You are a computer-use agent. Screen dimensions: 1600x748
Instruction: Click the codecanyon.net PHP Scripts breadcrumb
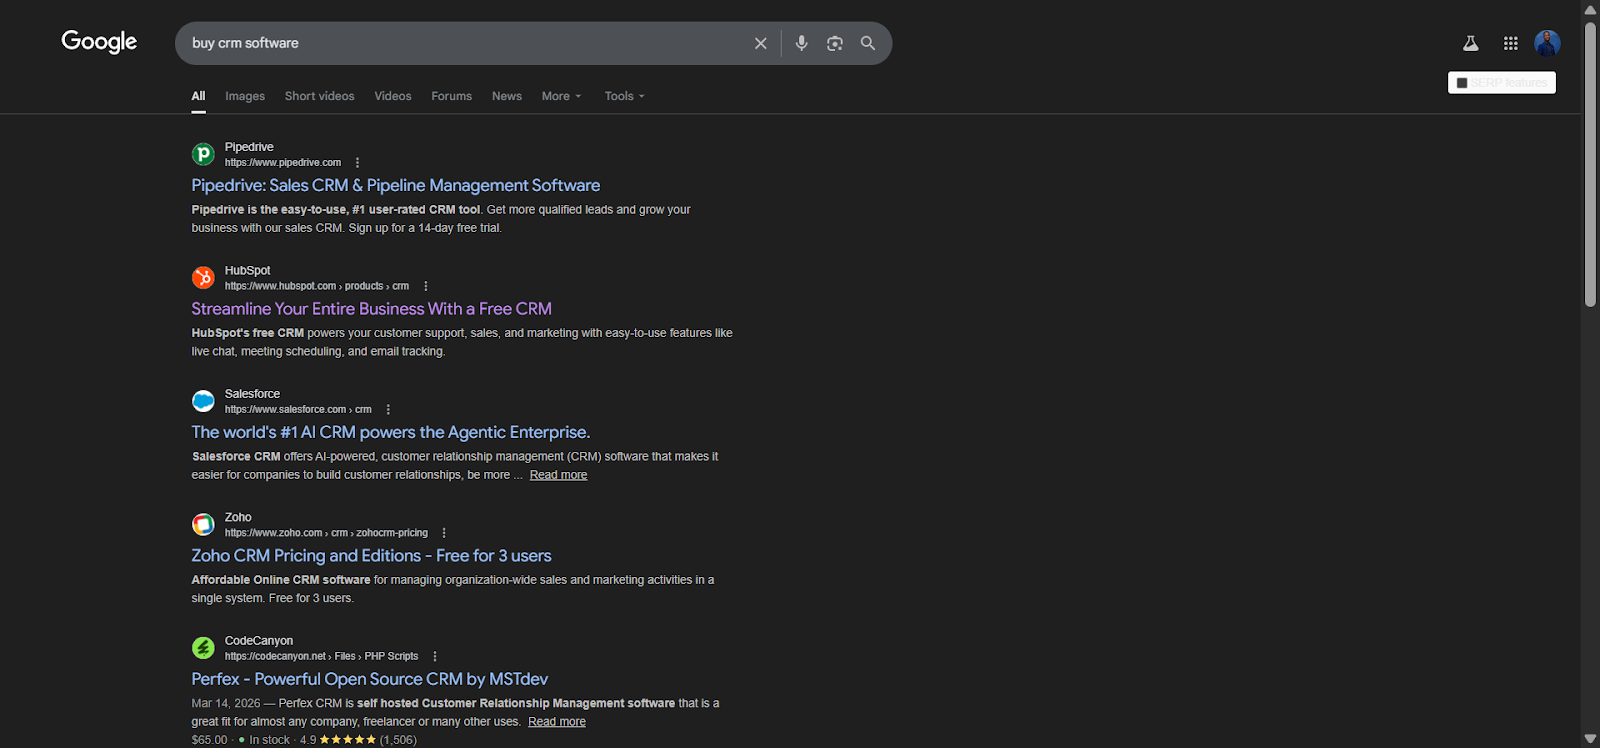click(321, 657)
